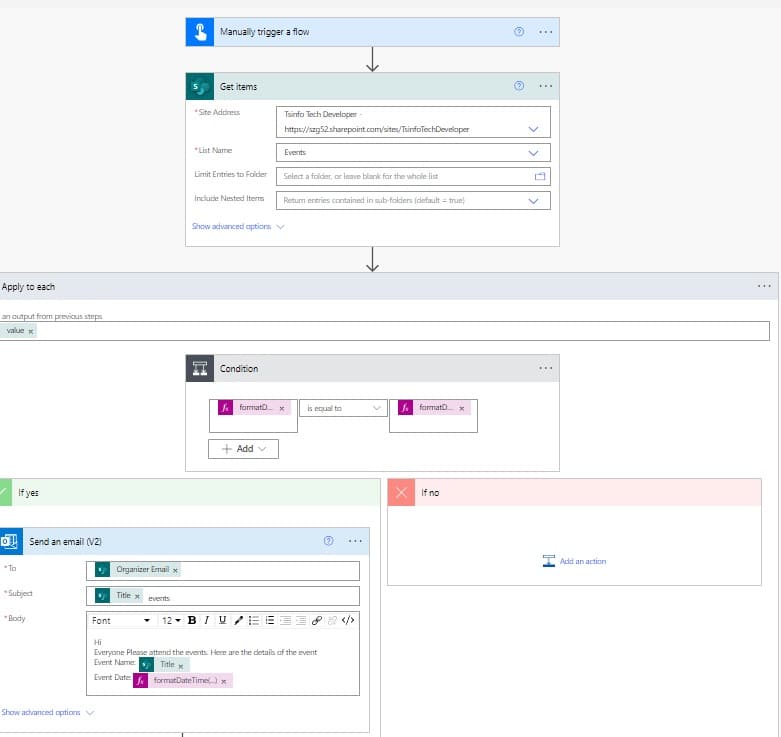
Task: Click the Manually trigger a flow title
Action: click(x=264, y=32)
